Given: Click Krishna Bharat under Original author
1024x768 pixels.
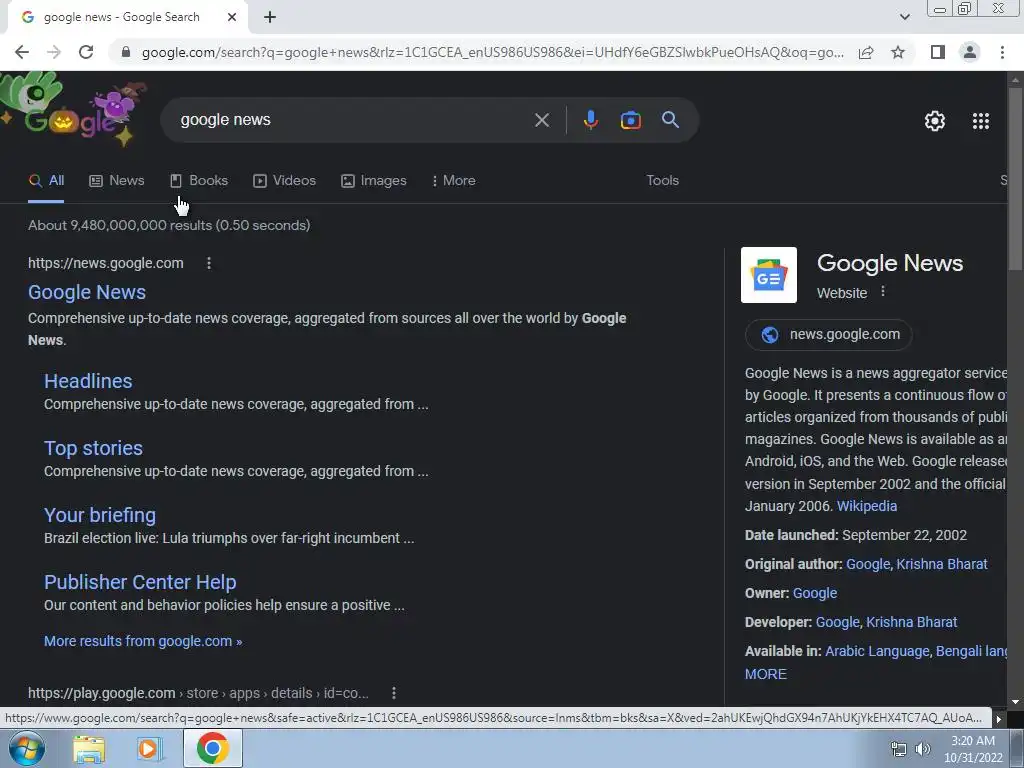Looking at the screenshot, I should 942,564.
